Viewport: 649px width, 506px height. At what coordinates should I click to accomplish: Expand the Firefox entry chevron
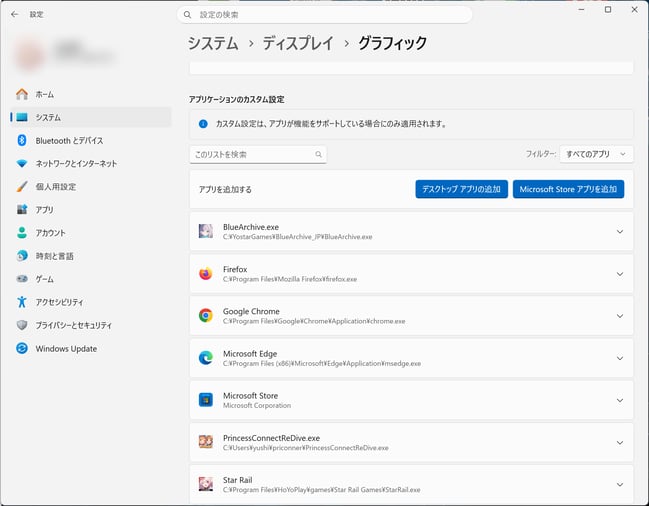620,274
